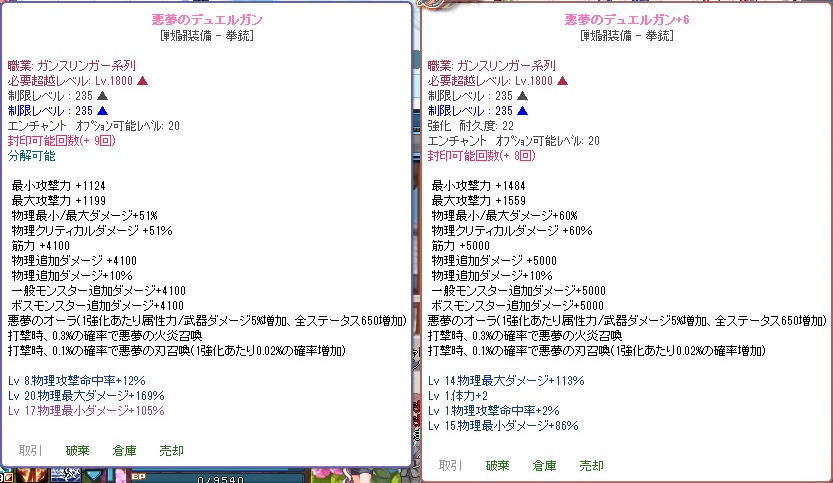Click 職業: ガンスリンガー系列 in the +6 panel

tap(491, 66)
